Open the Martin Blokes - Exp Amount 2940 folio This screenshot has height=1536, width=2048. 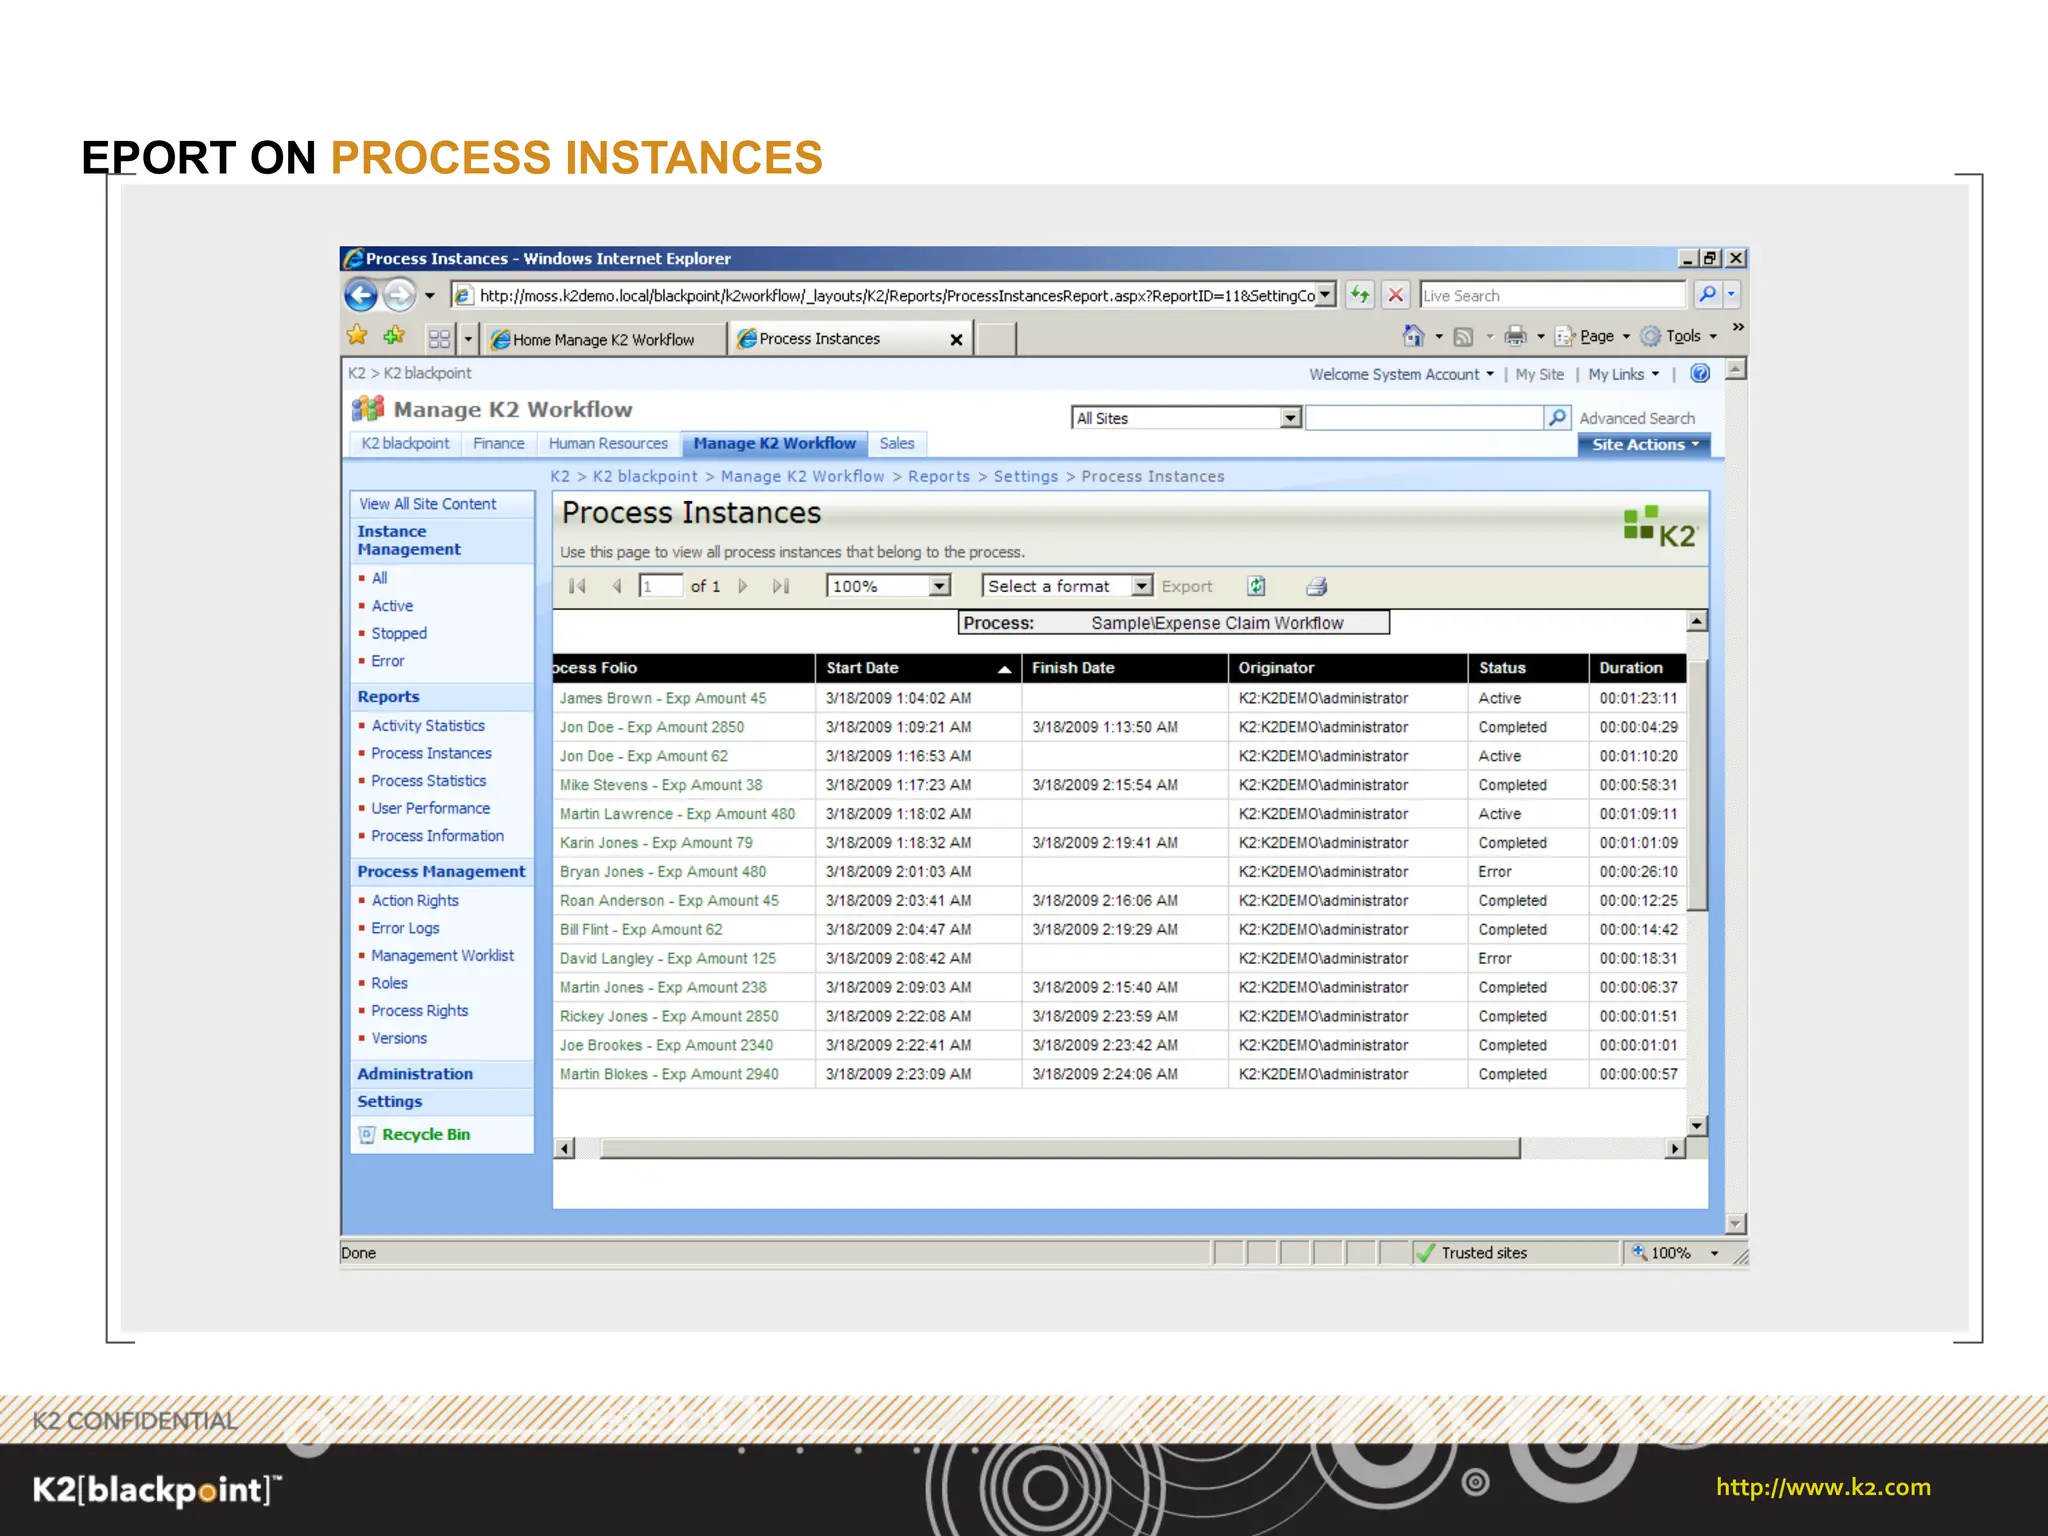click(669, 1074)
